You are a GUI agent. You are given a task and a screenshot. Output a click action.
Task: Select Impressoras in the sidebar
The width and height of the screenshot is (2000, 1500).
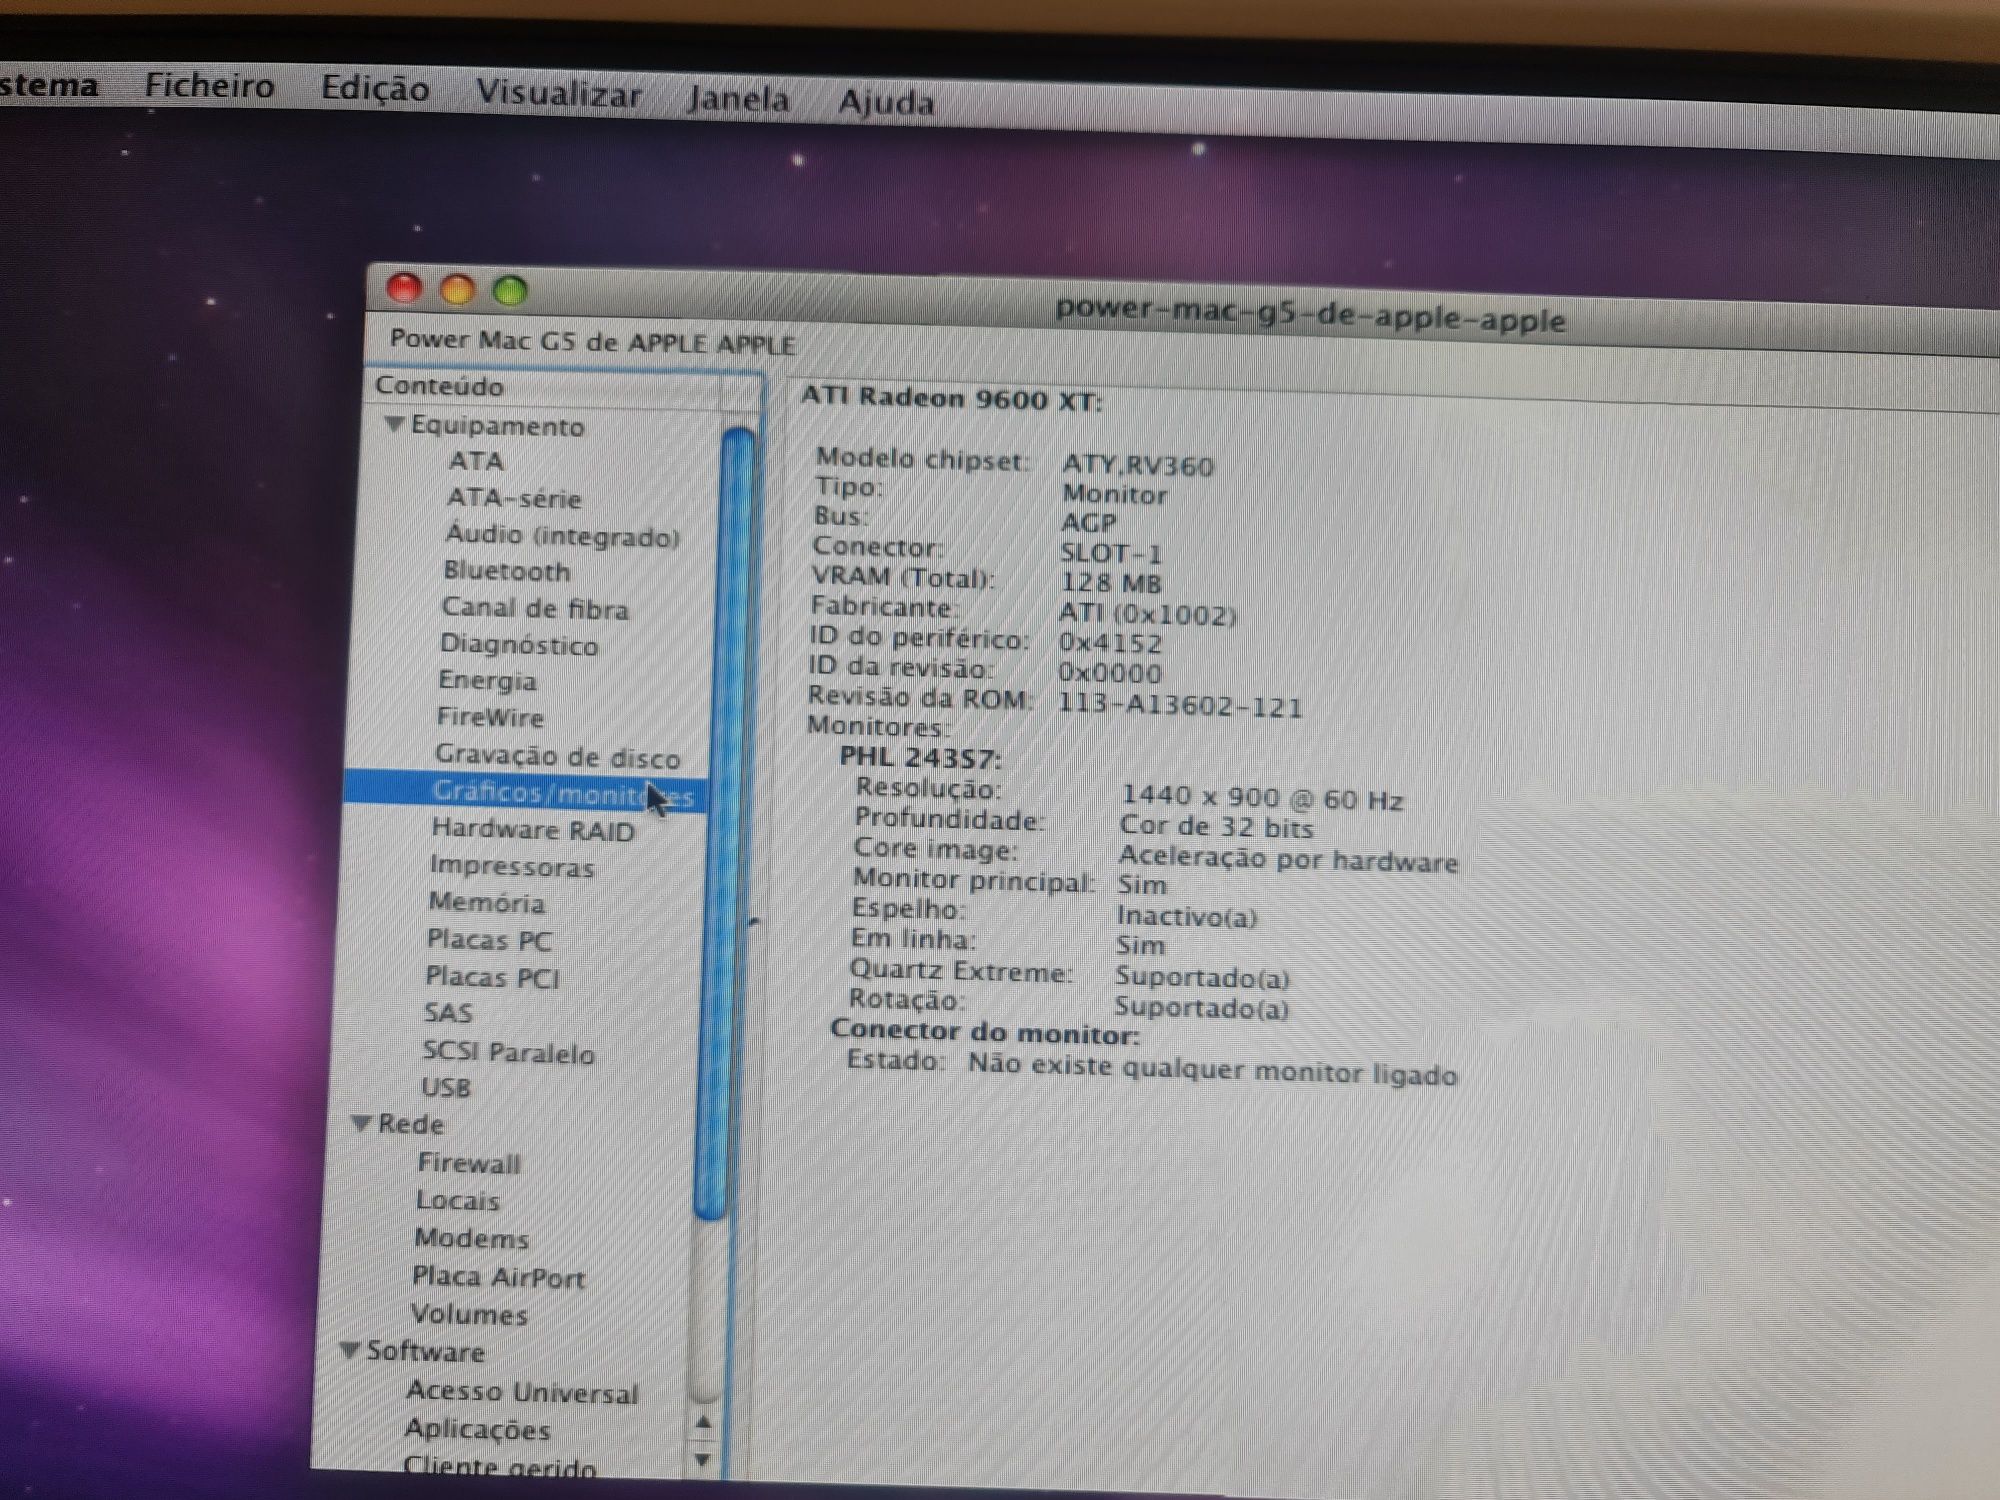point(512,866)
